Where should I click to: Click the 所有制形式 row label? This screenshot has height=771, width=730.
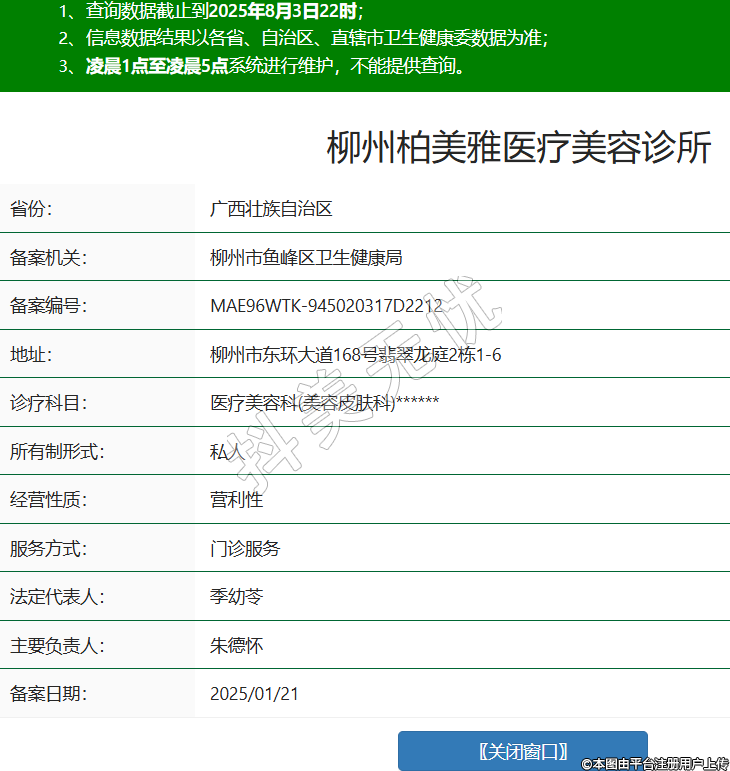[x=57, y=451]
